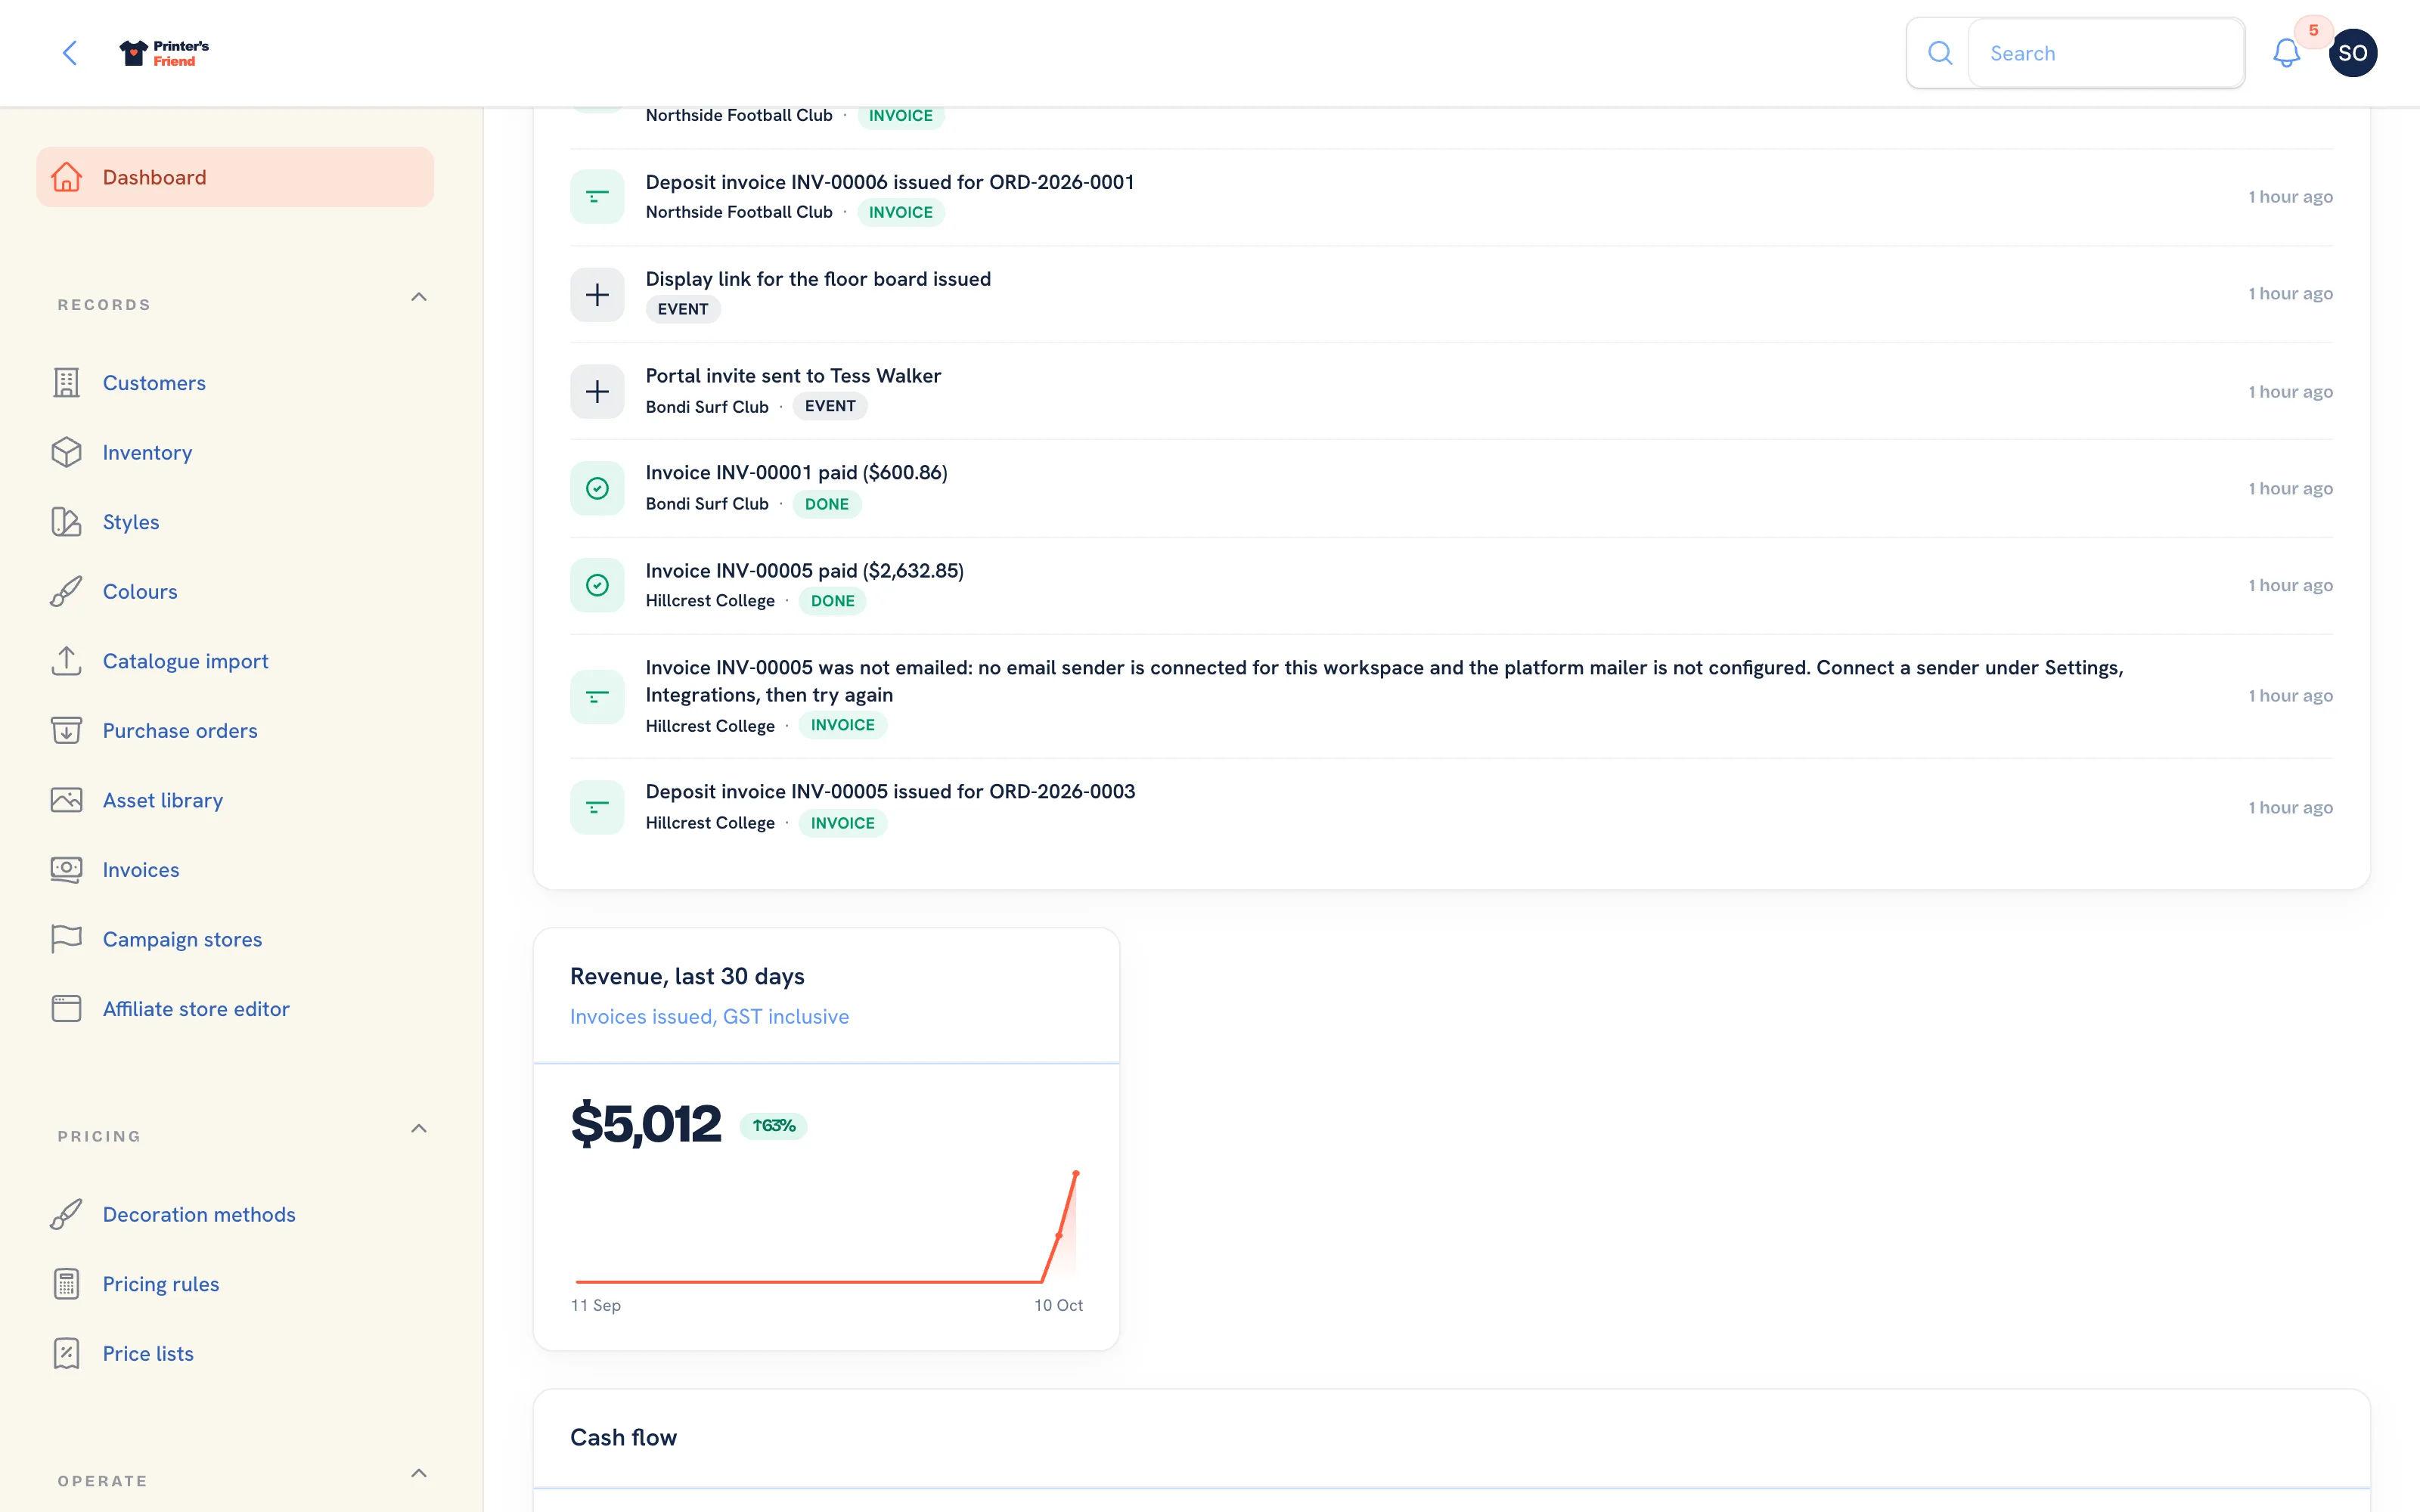Go to the Dashboard menu item

pos(235,177)
